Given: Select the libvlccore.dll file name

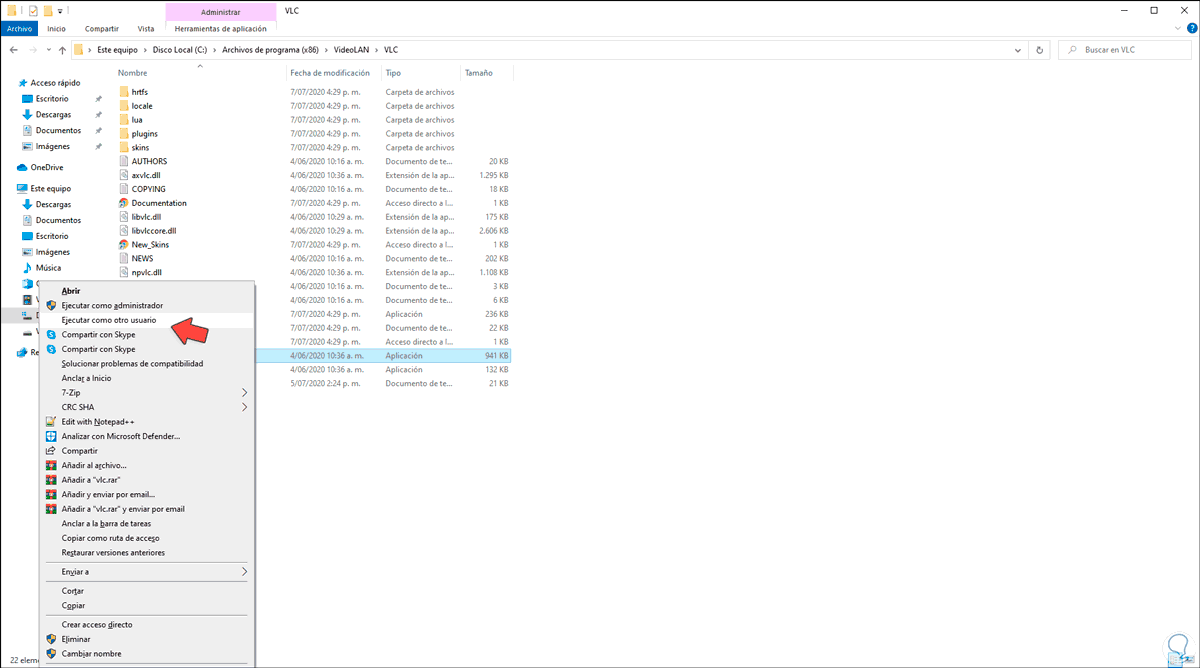Looking at the screenshot, I should click(154, 230).
